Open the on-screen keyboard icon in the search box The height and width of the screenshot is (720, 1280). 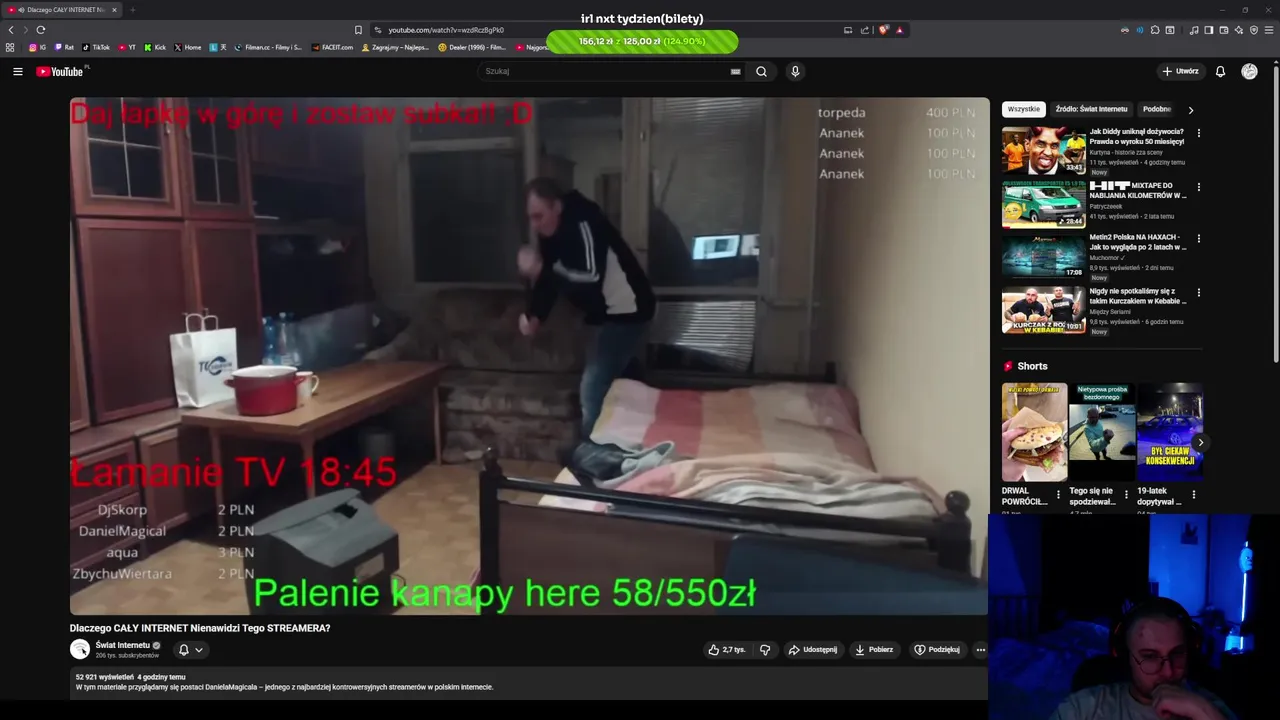point(735,71)
